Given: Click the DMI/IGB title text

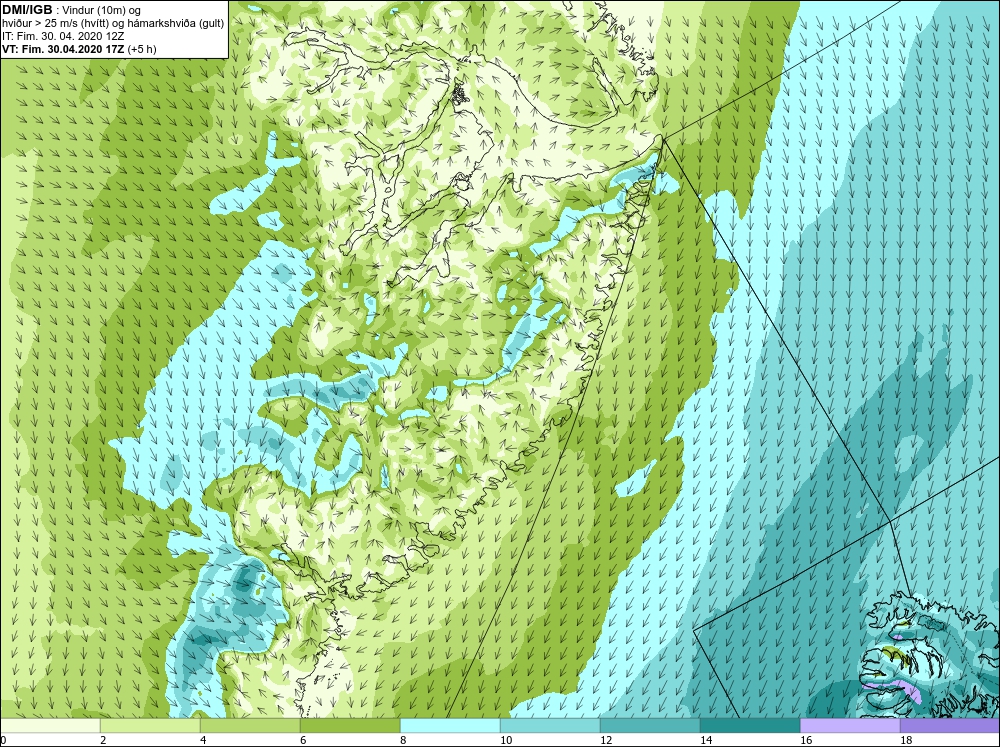Looking at the screenshot, I should coord(27,10).
